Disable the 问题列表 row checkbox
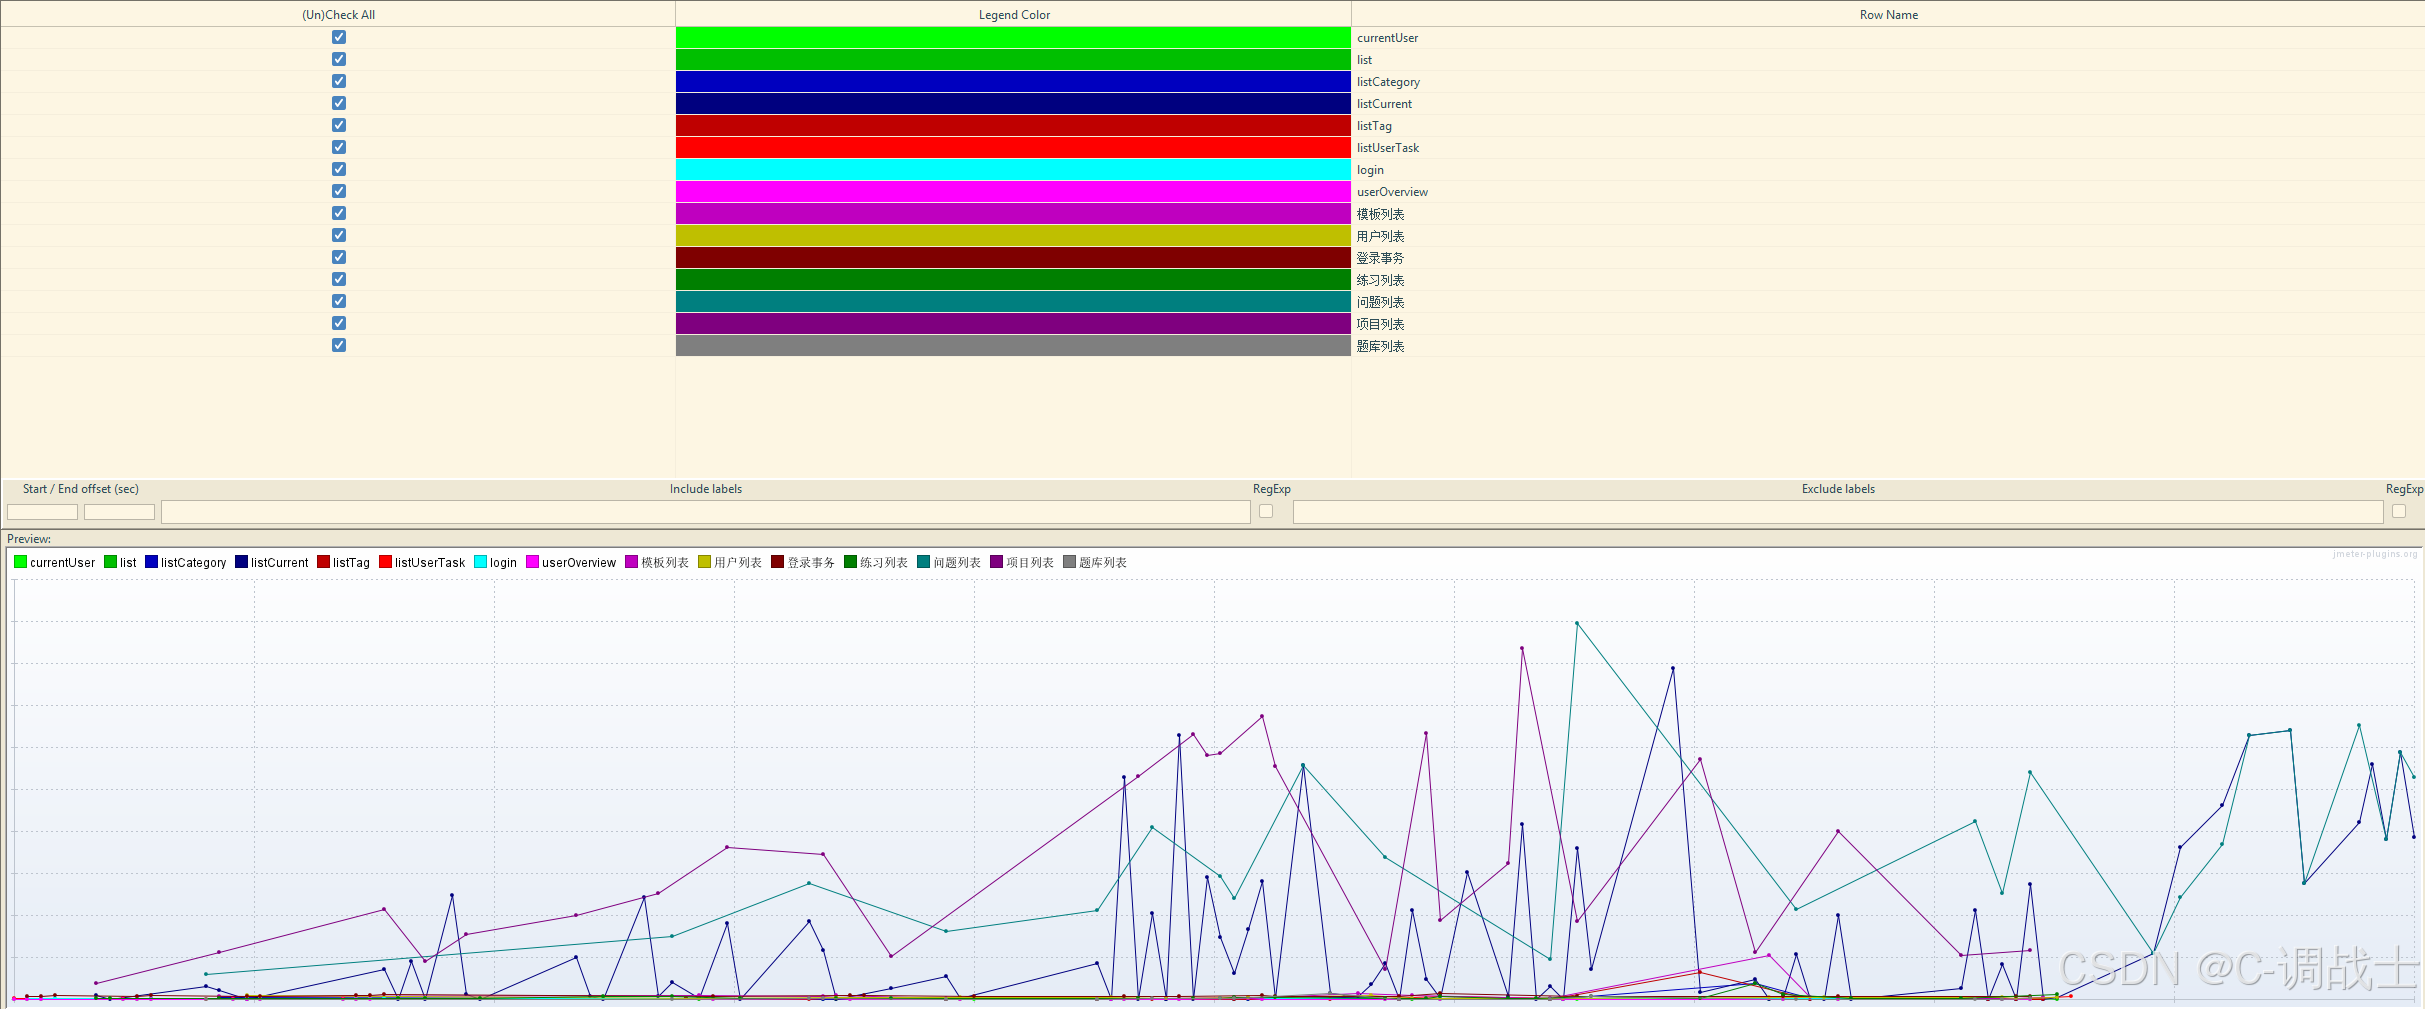The image size is (2425, 1009). pyautogui.click(x=339, y=301)
